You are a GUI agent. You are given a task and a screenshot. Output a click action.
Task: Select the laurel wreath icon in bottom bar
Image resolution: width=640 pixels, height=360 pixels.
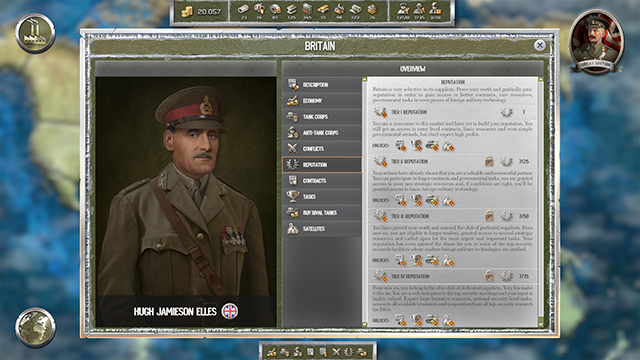(x=349, y=352)
